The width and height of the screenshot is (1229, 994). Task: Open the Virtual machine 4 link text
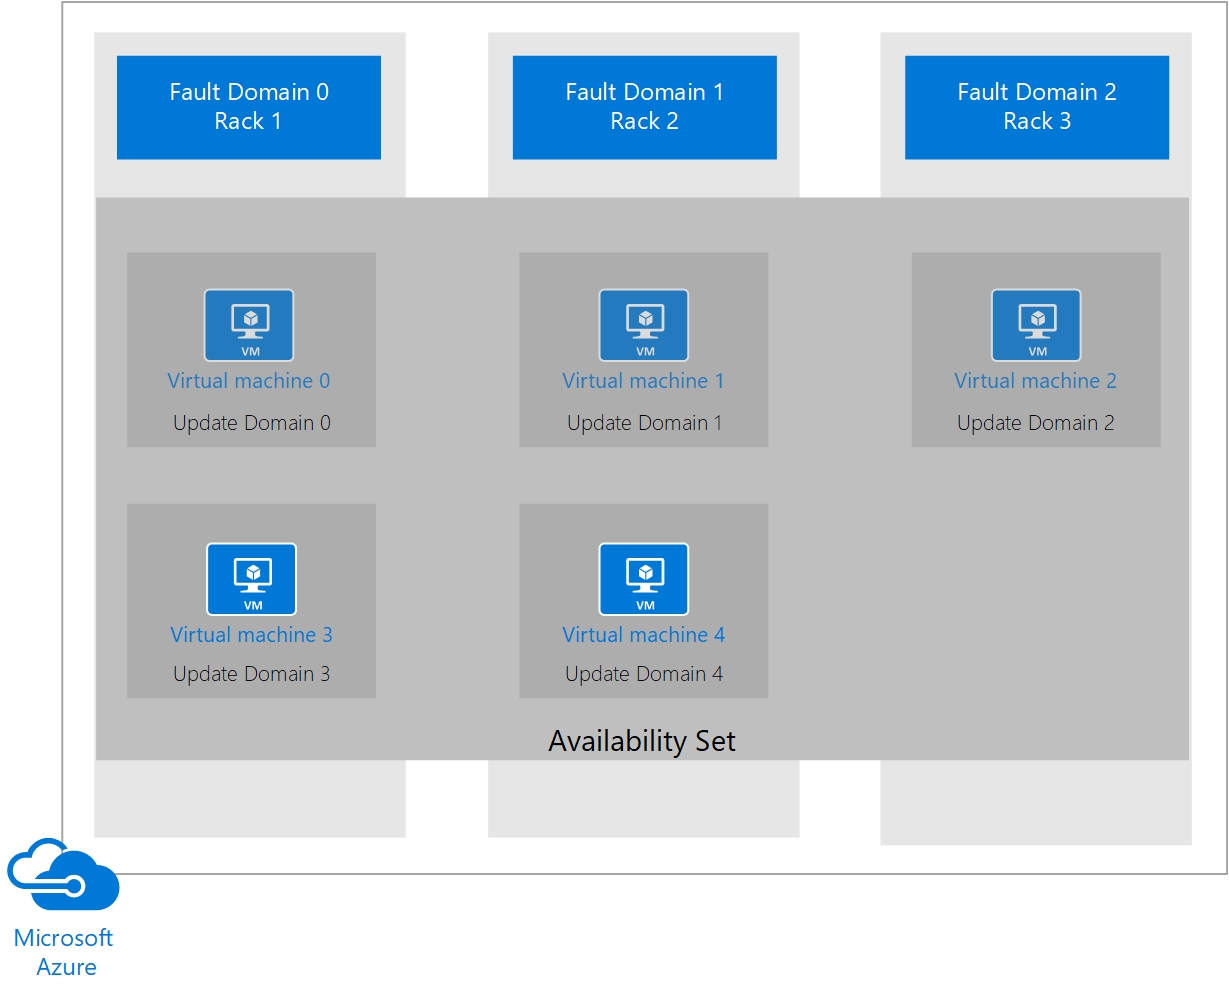click(644, 635)
